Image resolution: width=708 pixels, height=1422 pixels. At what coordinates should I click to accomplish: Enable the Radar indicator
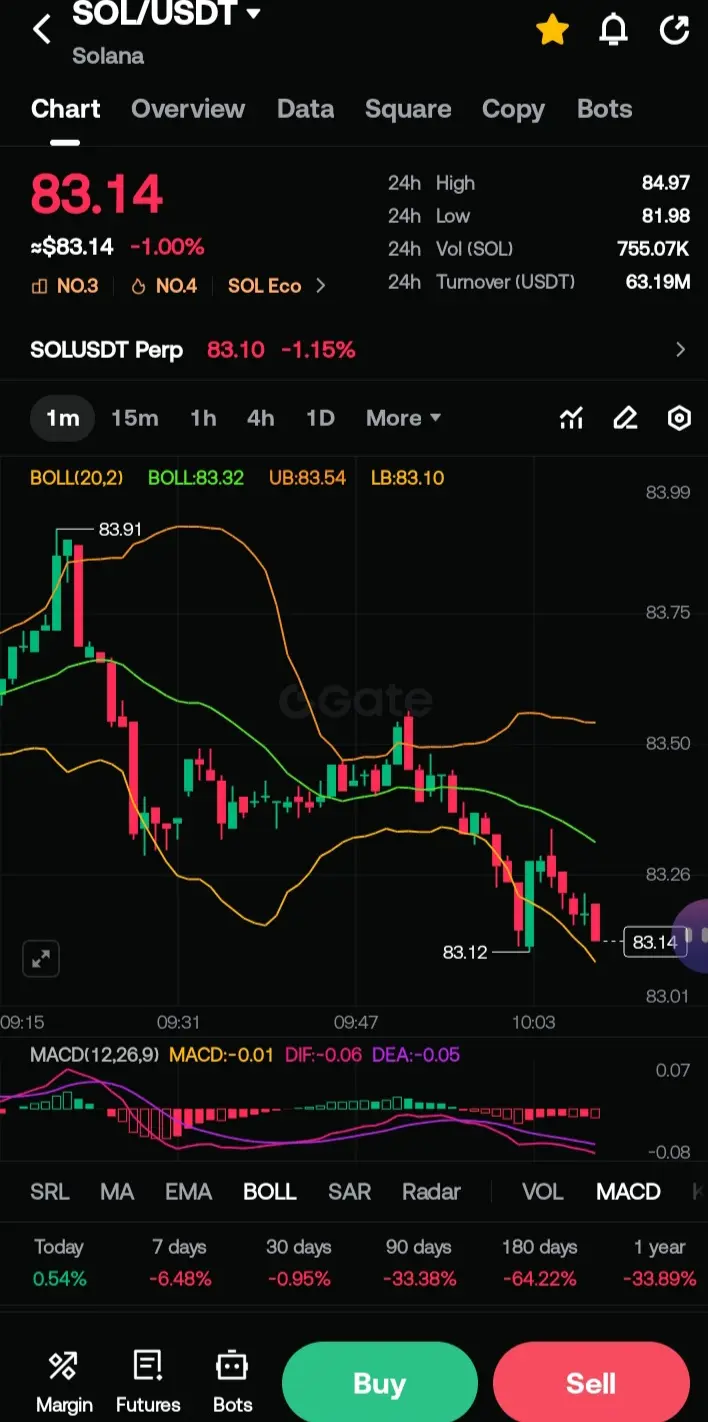pos(431,1192)
